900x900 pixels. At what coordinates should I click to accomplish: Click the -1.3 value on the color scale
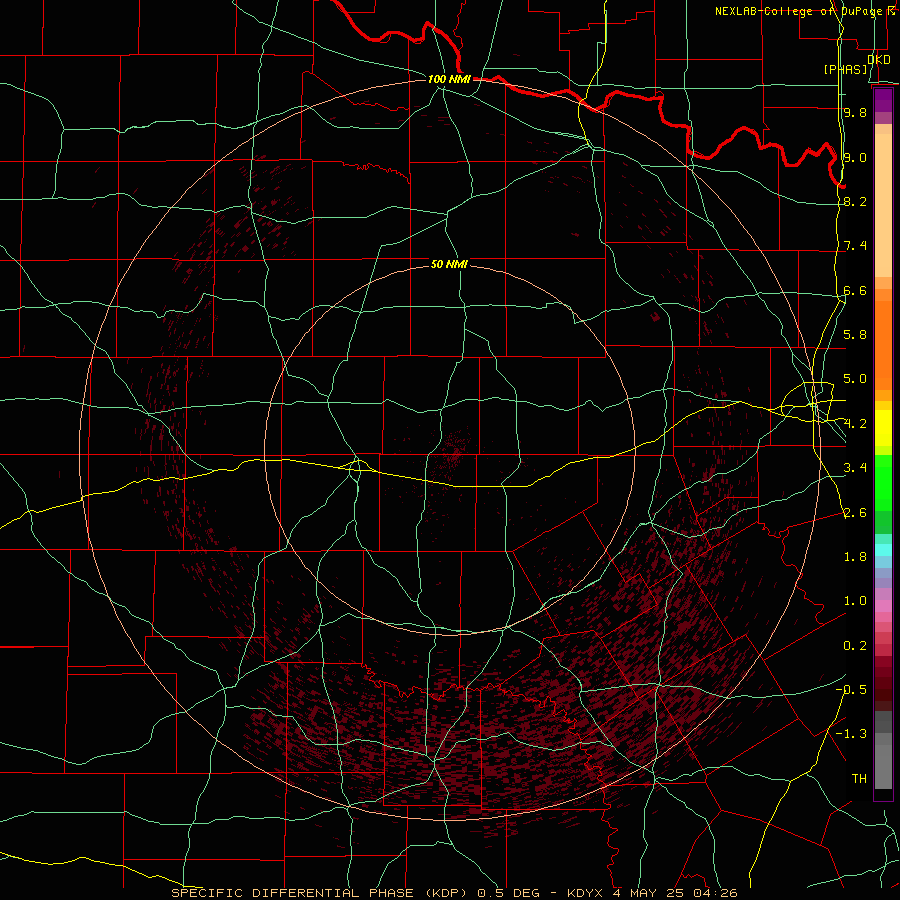point(851,734)
